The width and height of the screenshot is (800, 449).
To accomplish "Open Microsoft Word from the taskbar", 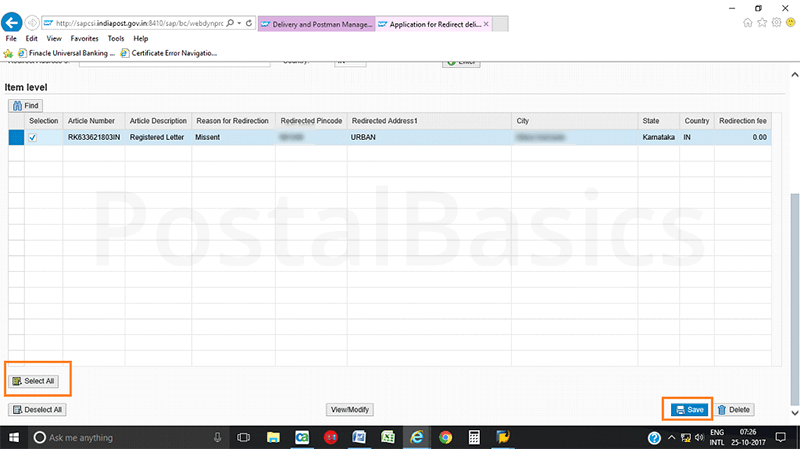I will tap(358, 438).
